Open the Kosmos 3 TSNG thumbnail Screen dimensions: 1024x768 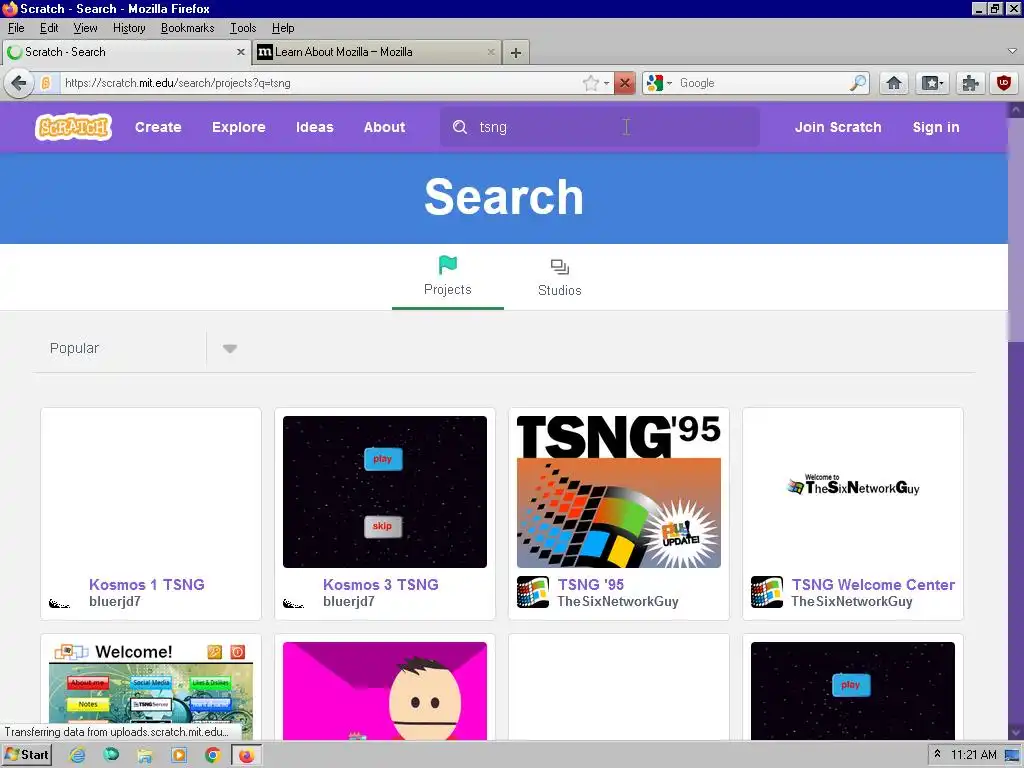pos(385,492)
